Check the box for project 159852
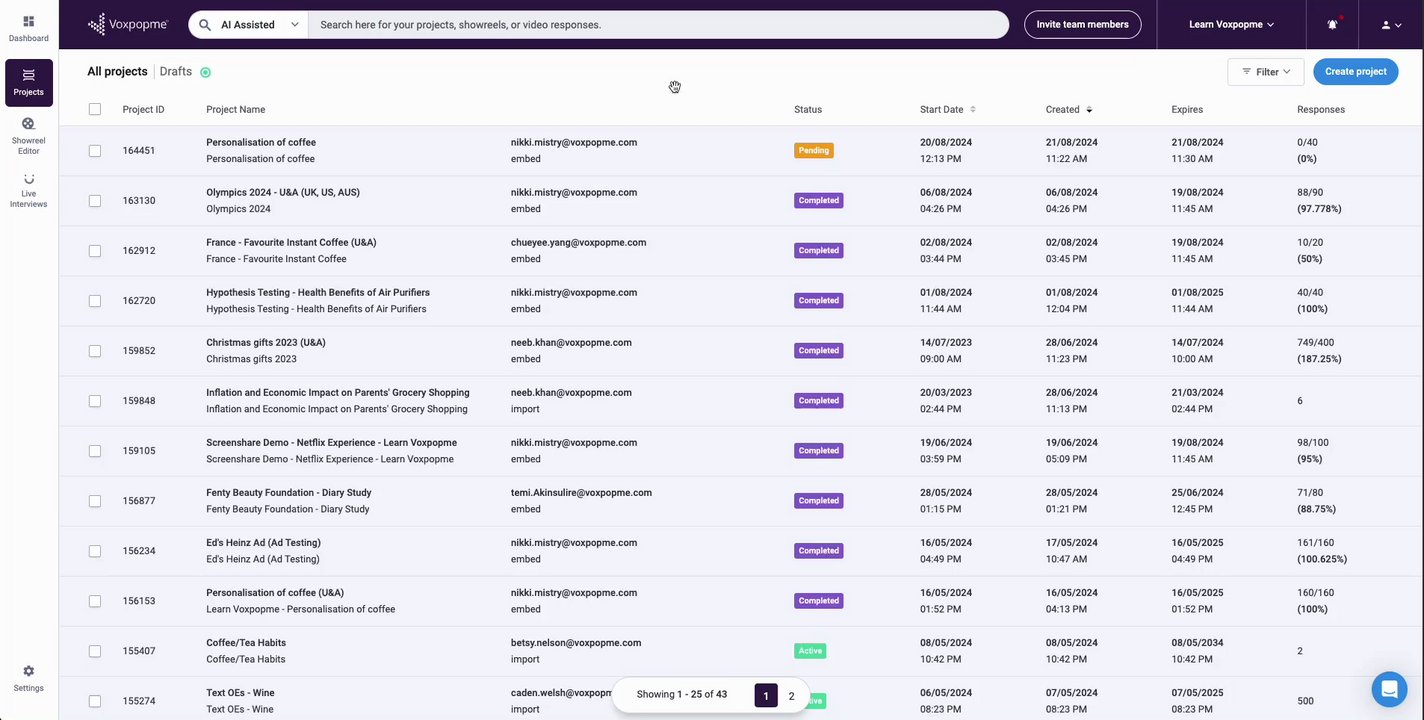The width and height of the screenshot is (1424, 720). click(95, 351)
